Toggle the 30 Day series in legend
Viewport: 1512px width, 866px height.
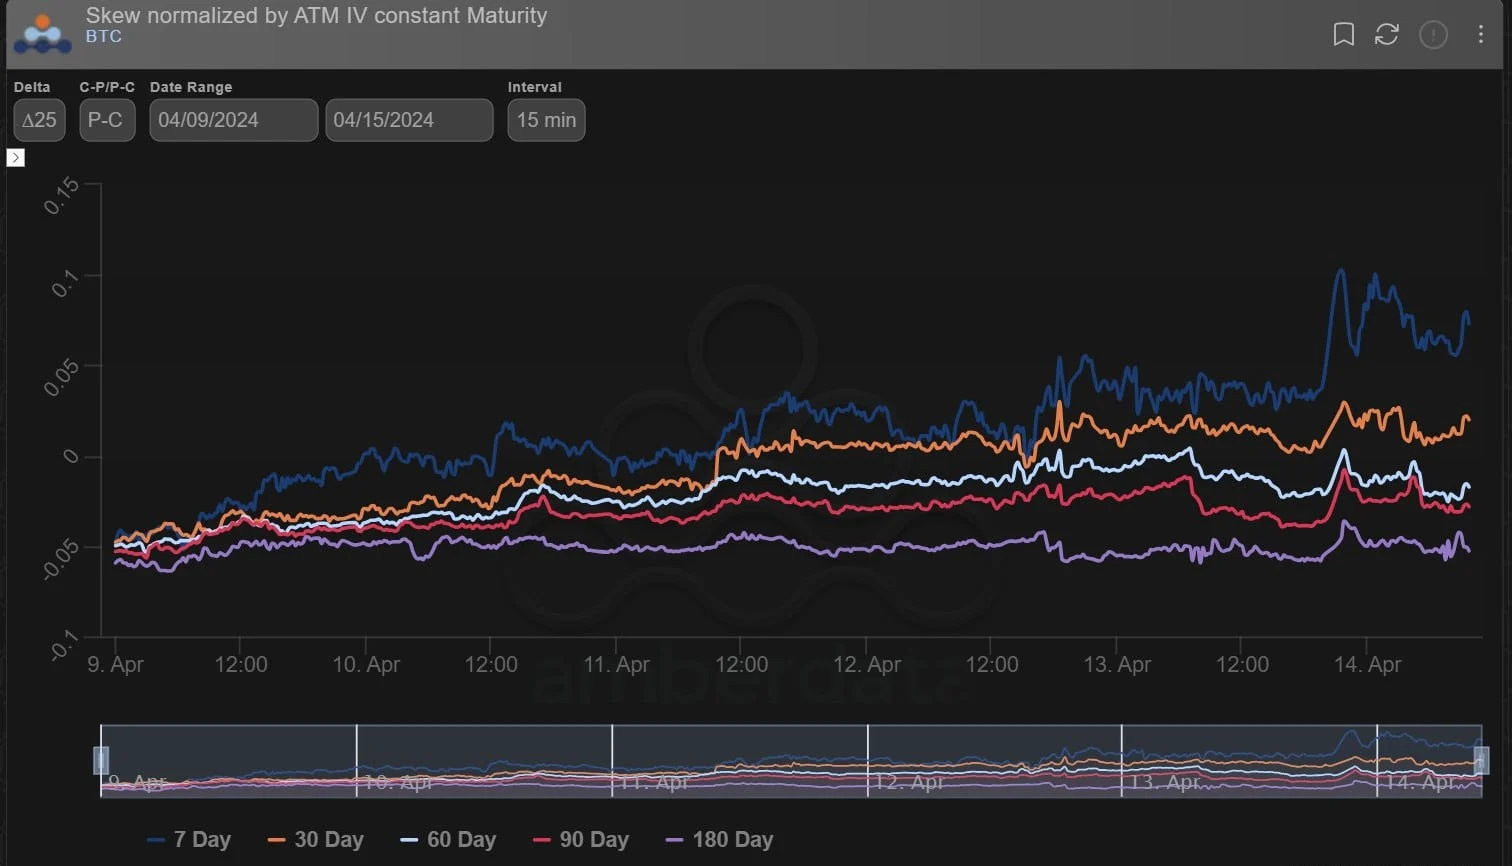point(316,840)
